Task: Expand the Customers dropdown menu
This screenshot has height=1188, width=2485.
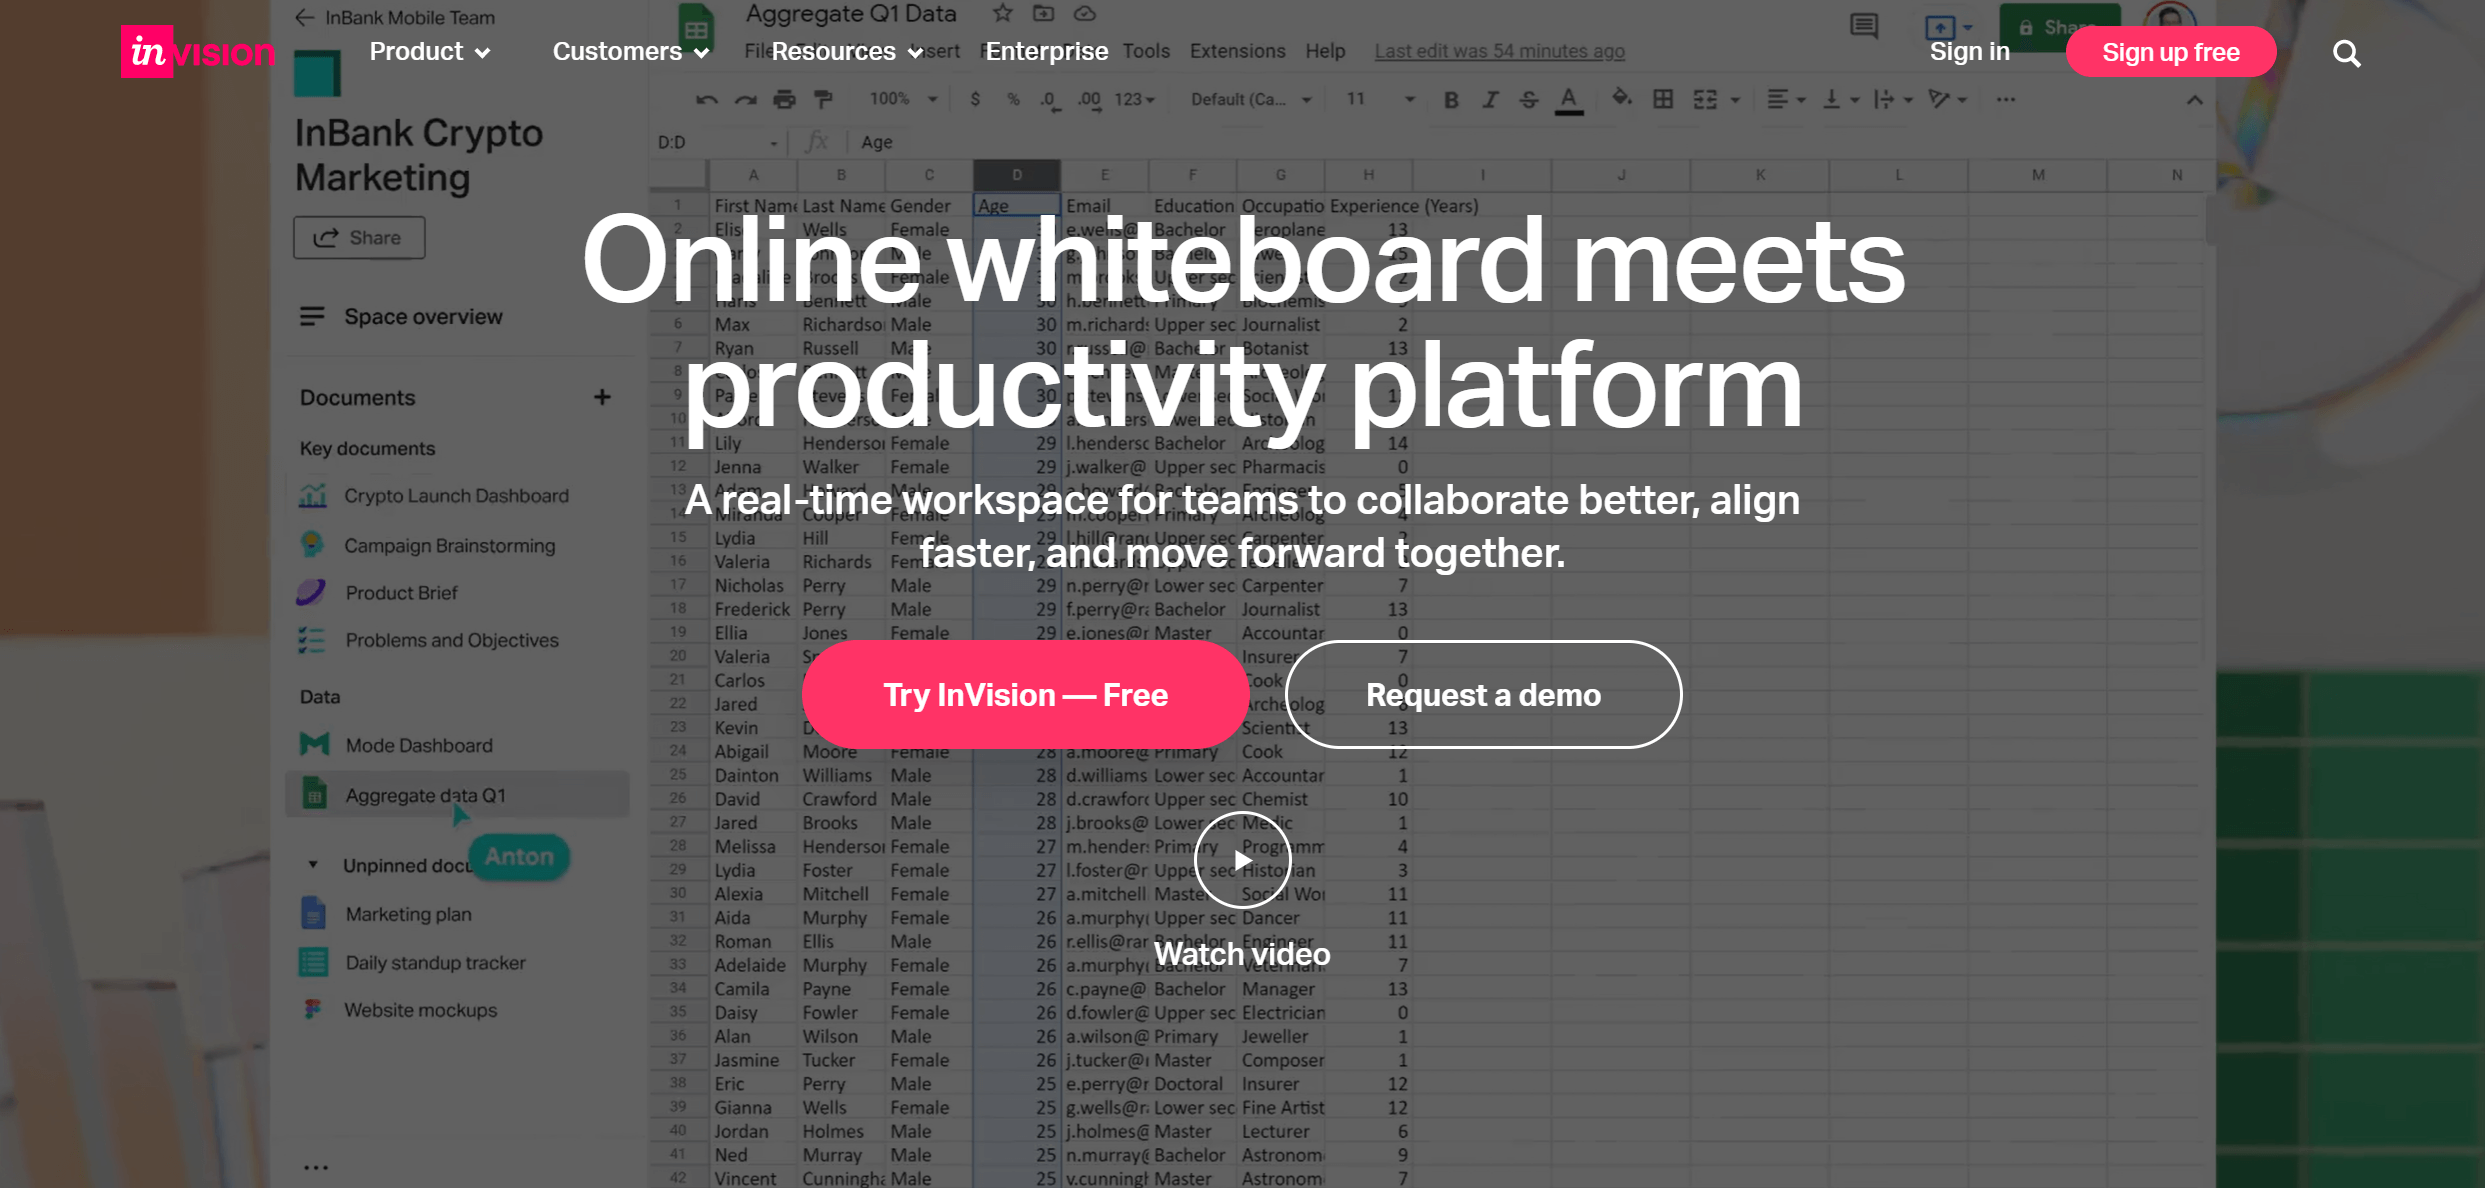Action: [x=630, y=52]
